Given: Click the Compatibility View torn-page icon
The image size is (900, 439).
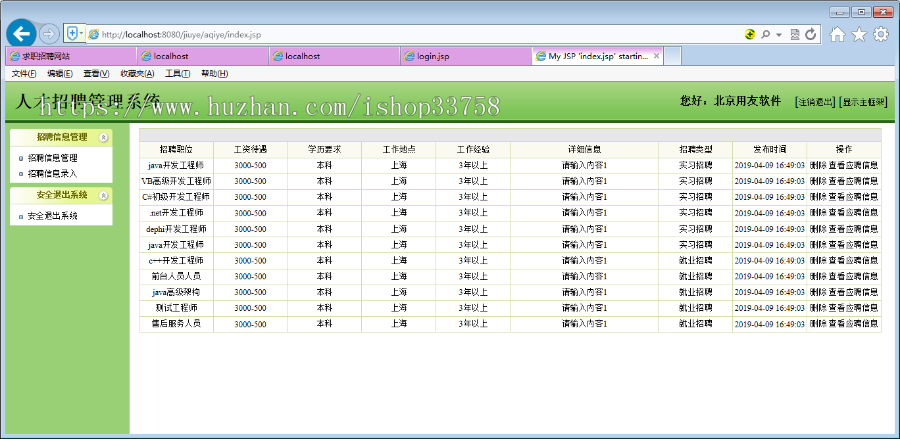Looking at the screenshot, I should 795,34.
